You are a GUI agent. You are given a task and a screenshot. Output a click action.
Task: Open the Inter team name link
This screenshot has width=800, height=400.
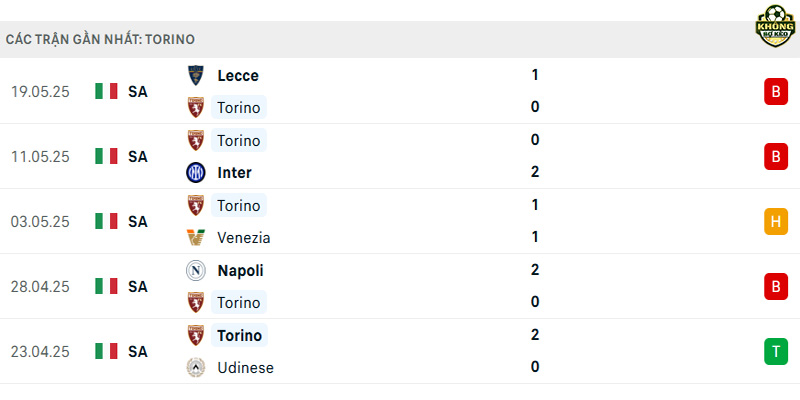click(234, 173)
